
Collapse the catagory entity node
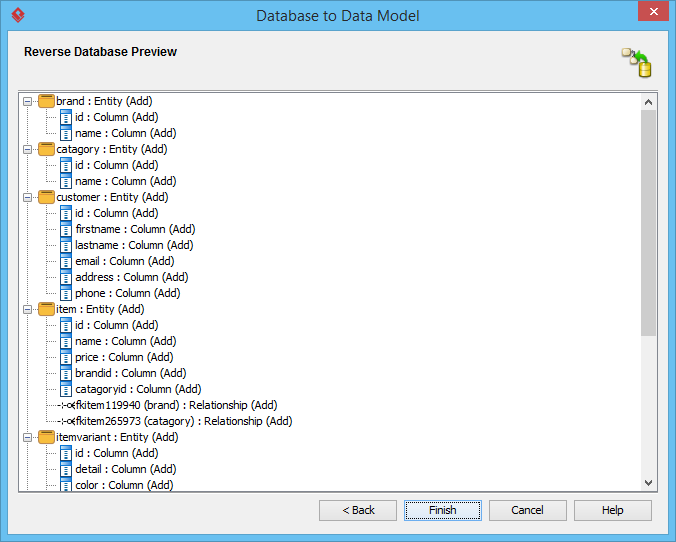(28, 150)
